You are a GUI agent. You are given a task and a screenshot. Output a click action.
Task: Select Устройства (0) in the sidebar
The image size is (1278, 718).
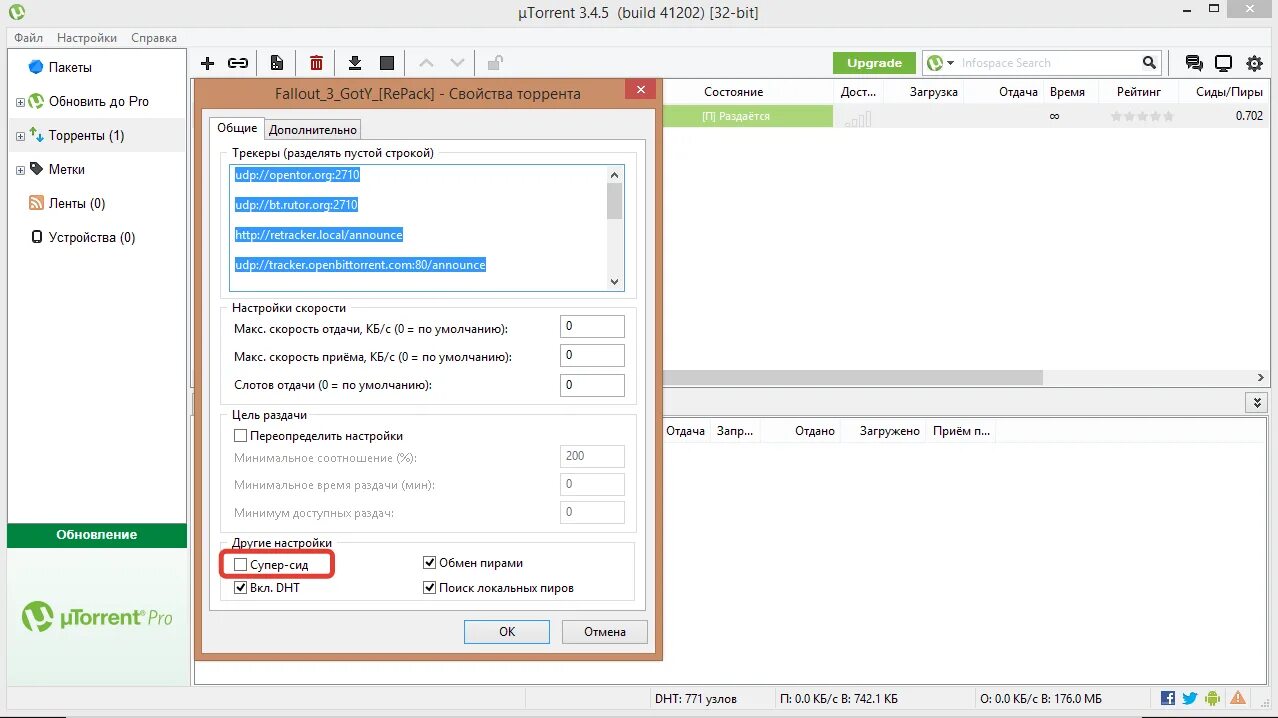click(92, 237)
